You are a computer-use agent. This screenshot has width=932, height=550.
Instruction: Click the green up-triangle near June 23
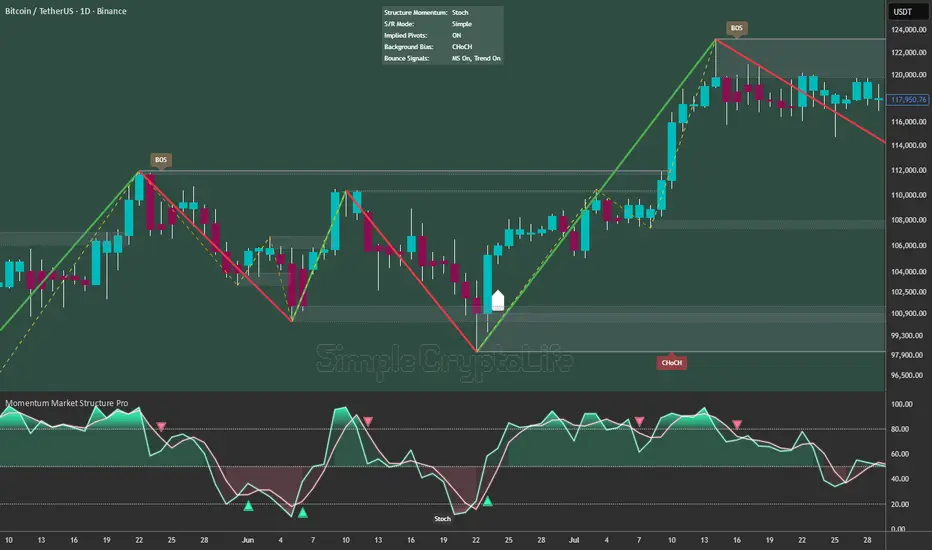(x=487, y=501)
